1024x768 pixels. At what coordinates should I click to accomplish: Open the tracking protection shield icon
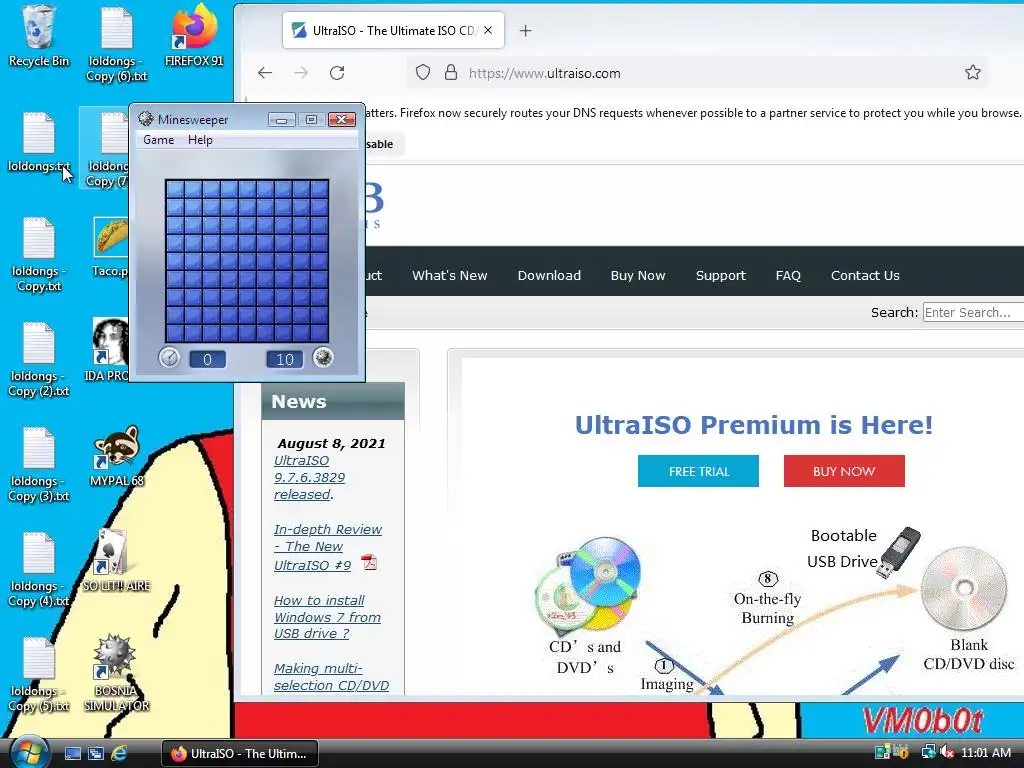coord(423,72)
